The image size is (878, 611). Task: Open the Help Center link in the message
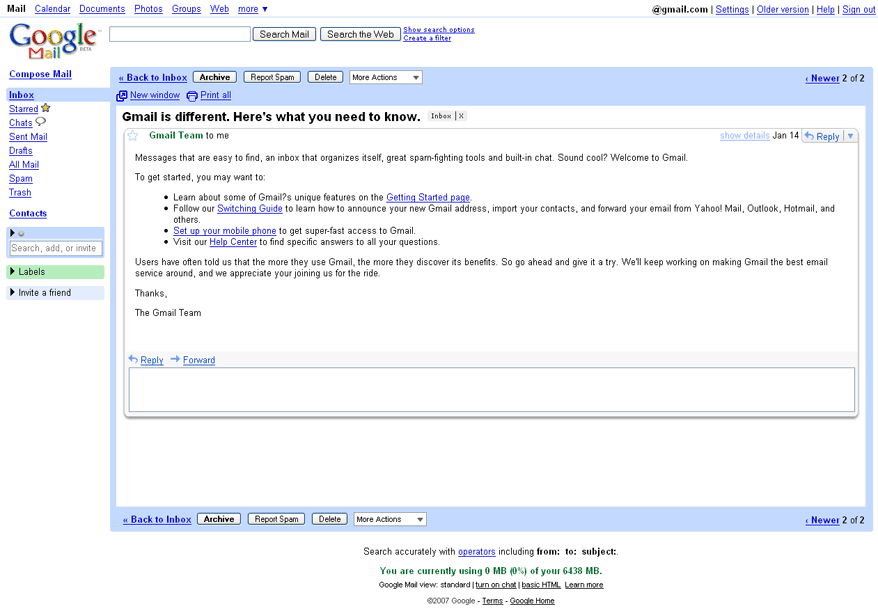point(233,242)
